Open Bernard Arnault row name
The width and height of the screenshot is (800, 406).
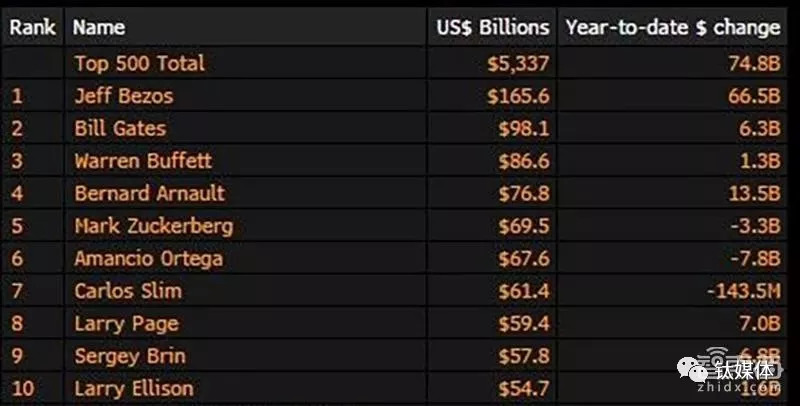(x=149, y=193)
